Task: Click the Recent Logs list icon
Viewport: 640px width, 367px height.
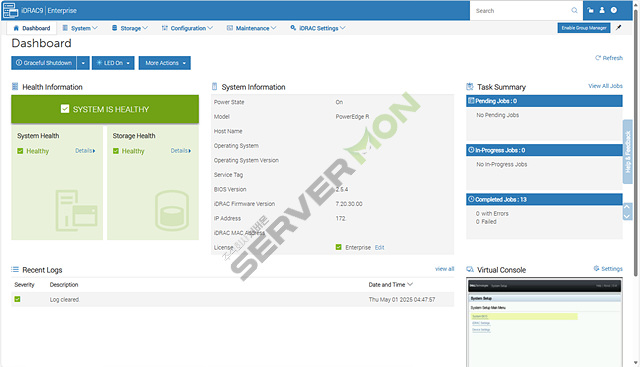Action: [15, 269]
